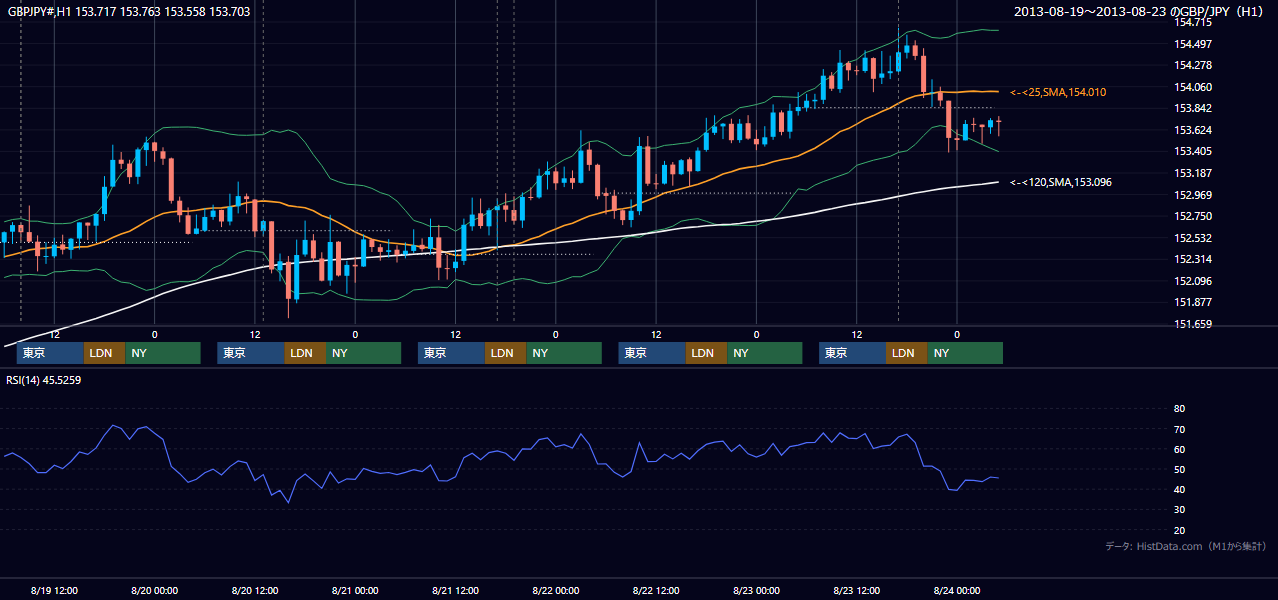The image size is (1278, 600).
Task: Click the 25 SMA 154.010 label
Action: 1058,92
